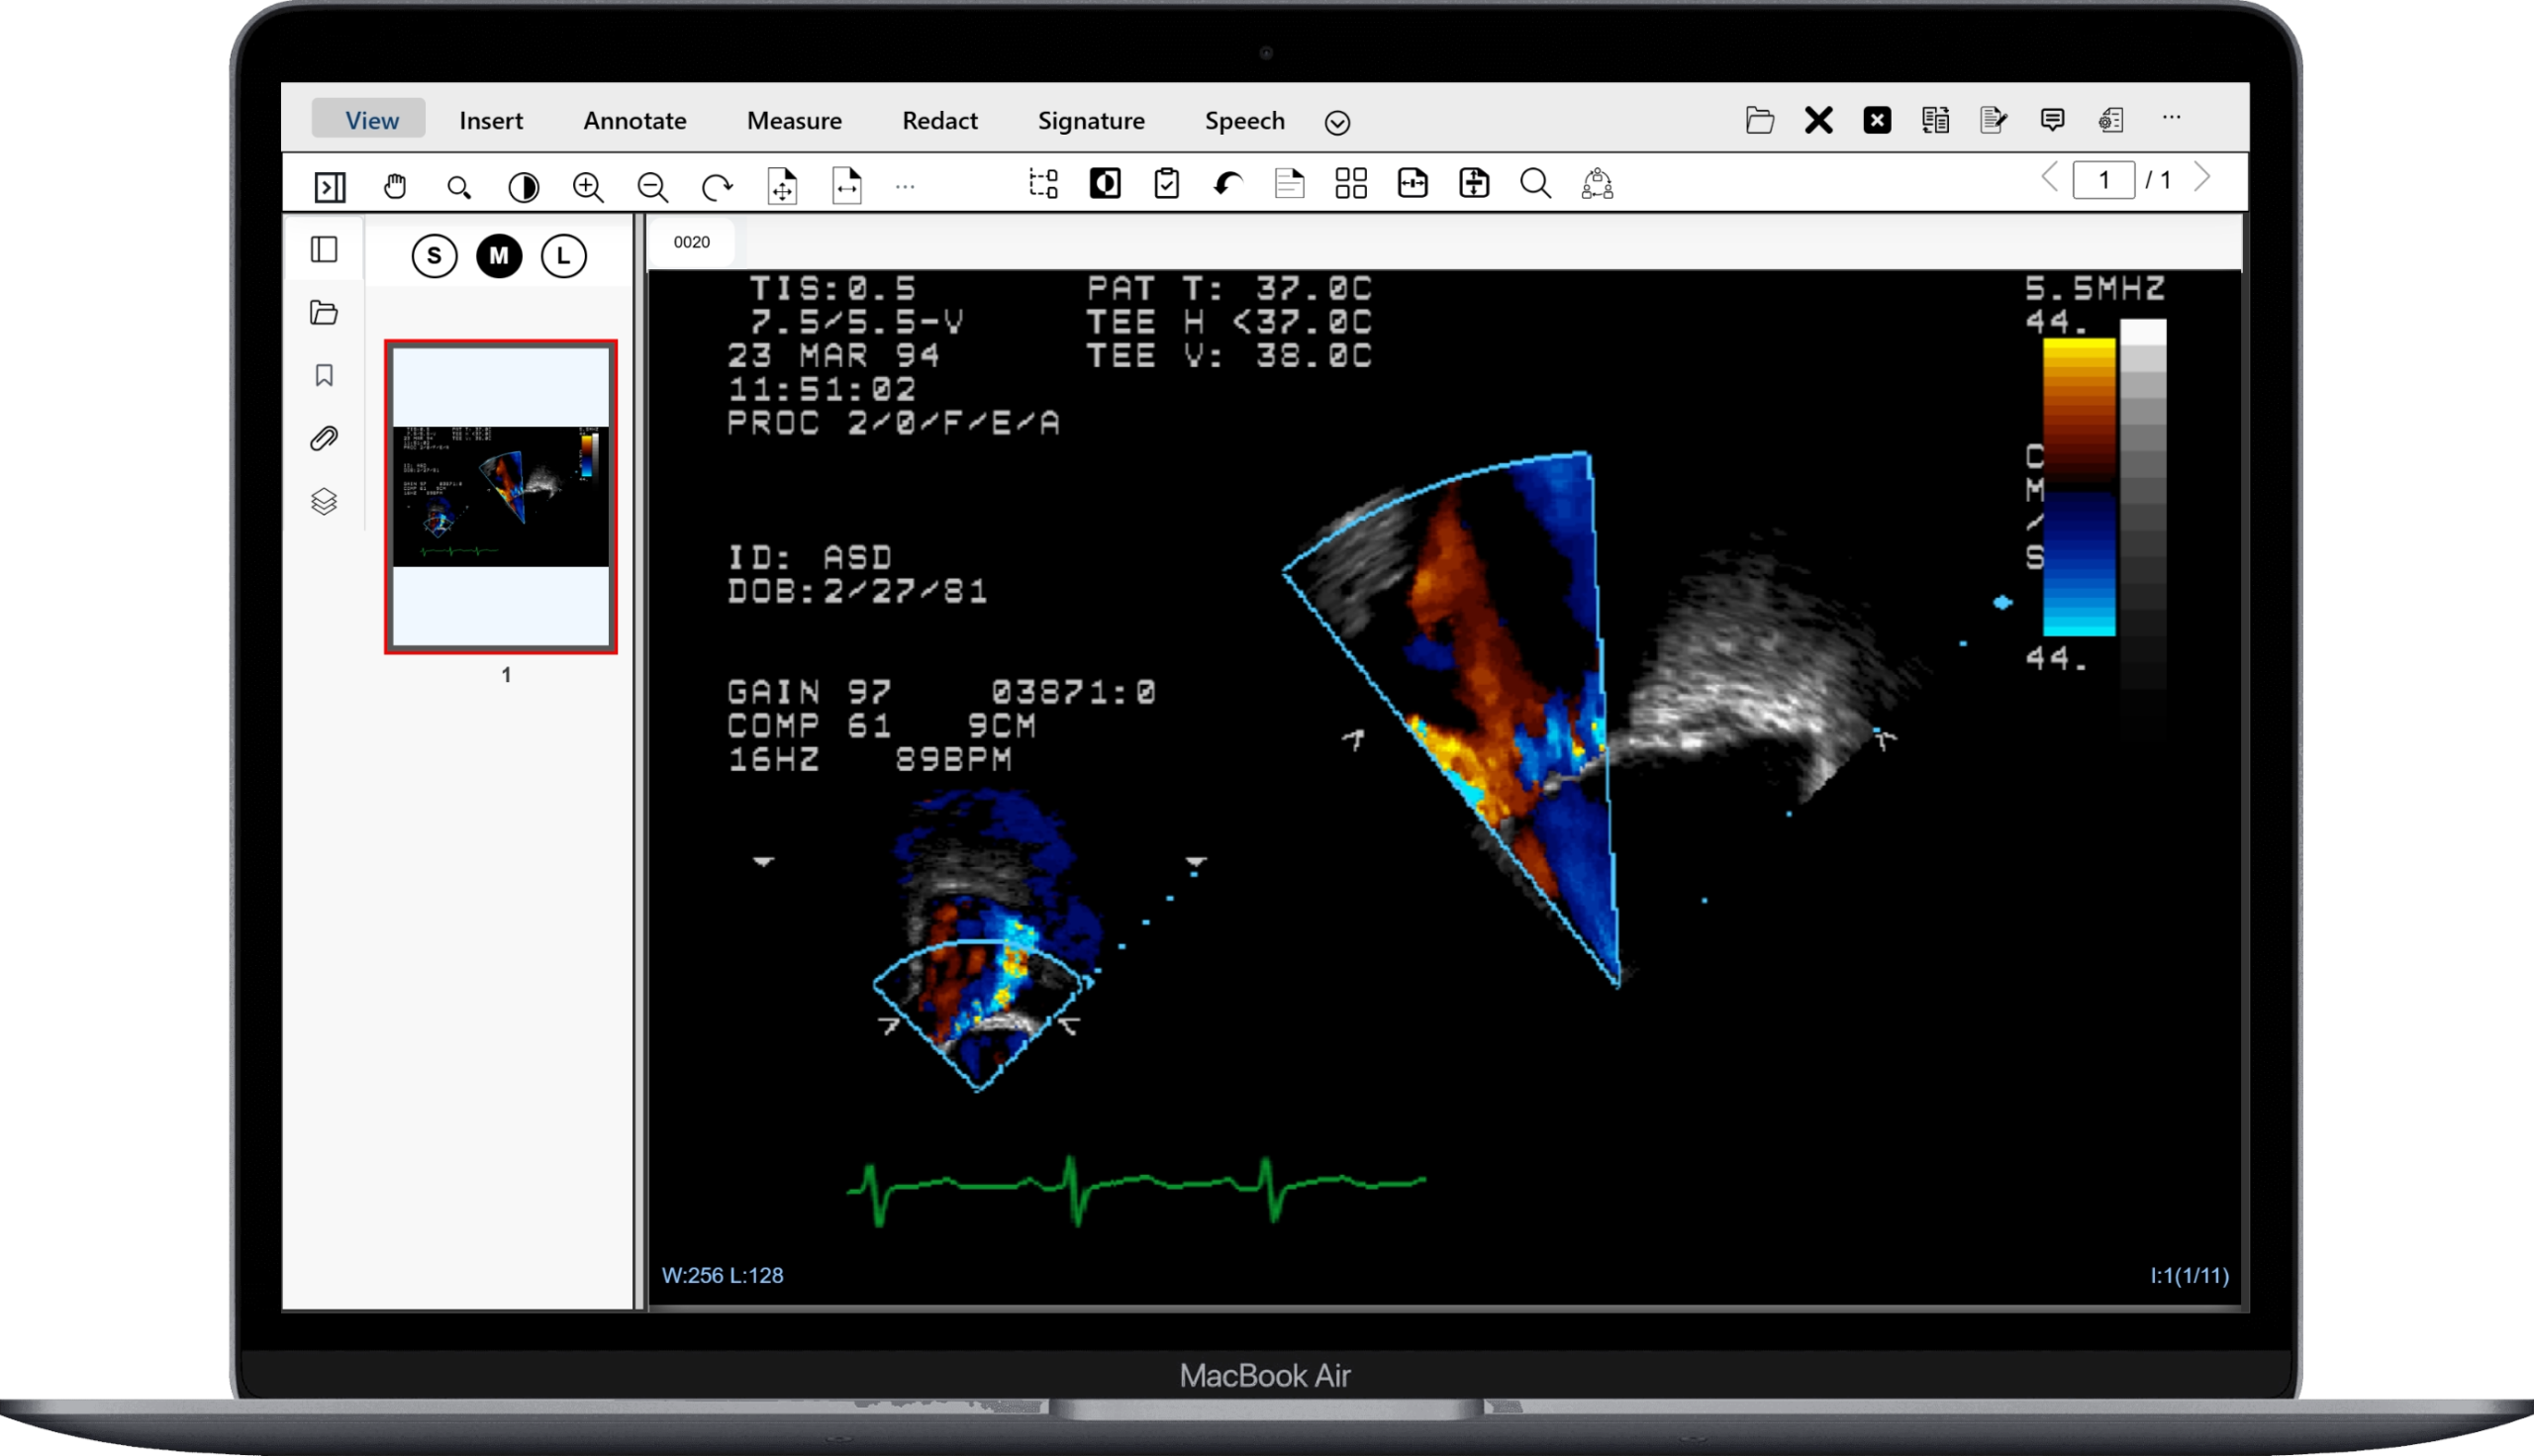This screenshot has width=2534, height=1456.
Task: Open the bookmarks sidebar panel
Action: 324,375
